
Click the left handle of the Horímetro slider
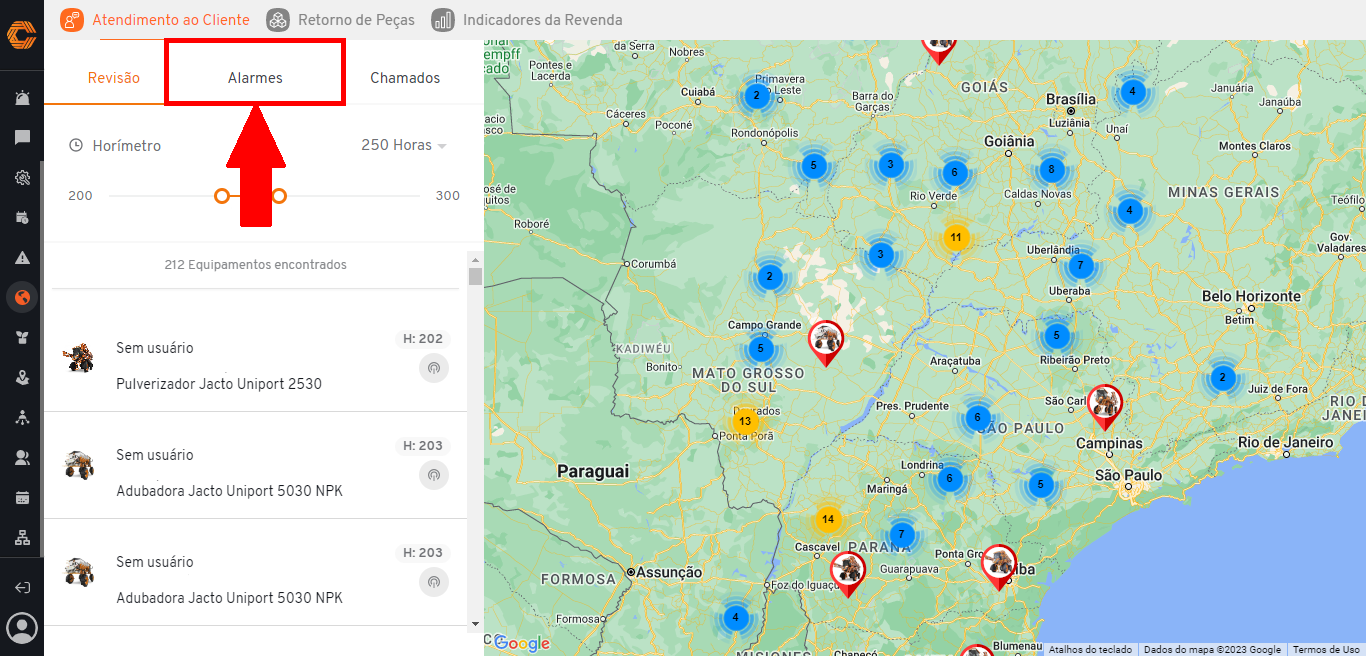pyautogui.click(x=222, y=196)
